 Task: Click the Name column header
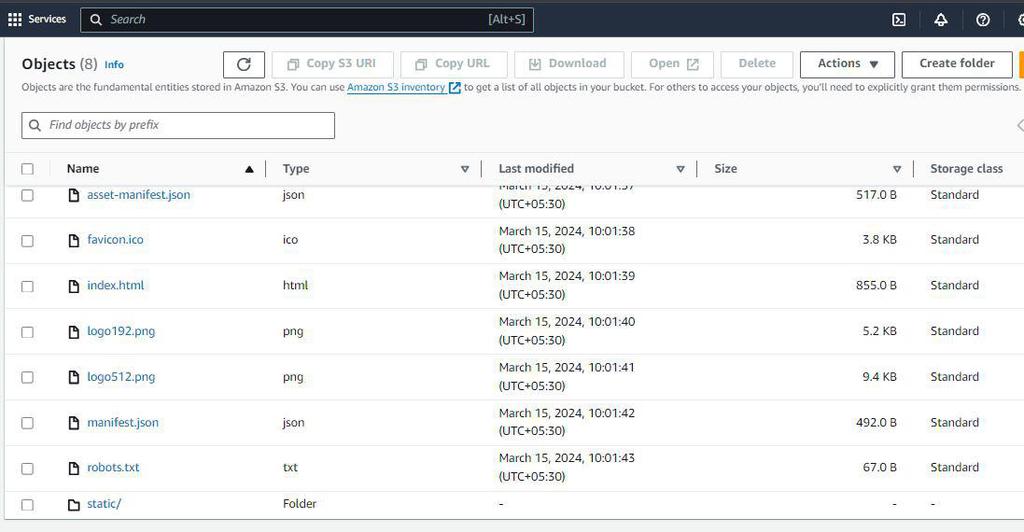coord(83,168)
